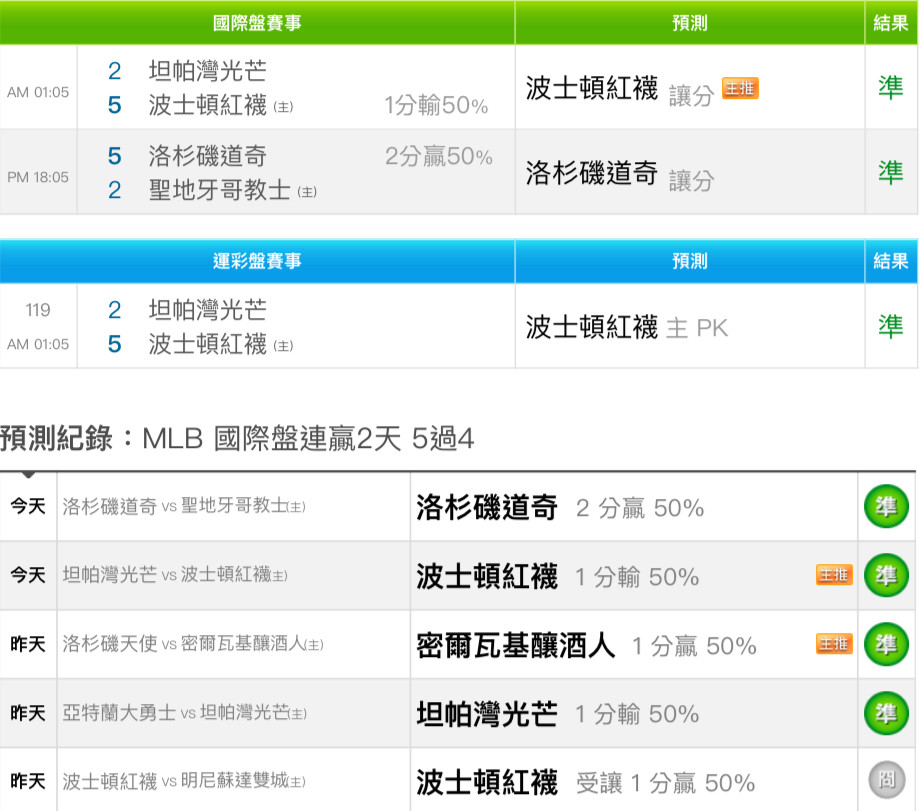Click the 結果 header in the green 國際盤 table

(x=891, y=23)
